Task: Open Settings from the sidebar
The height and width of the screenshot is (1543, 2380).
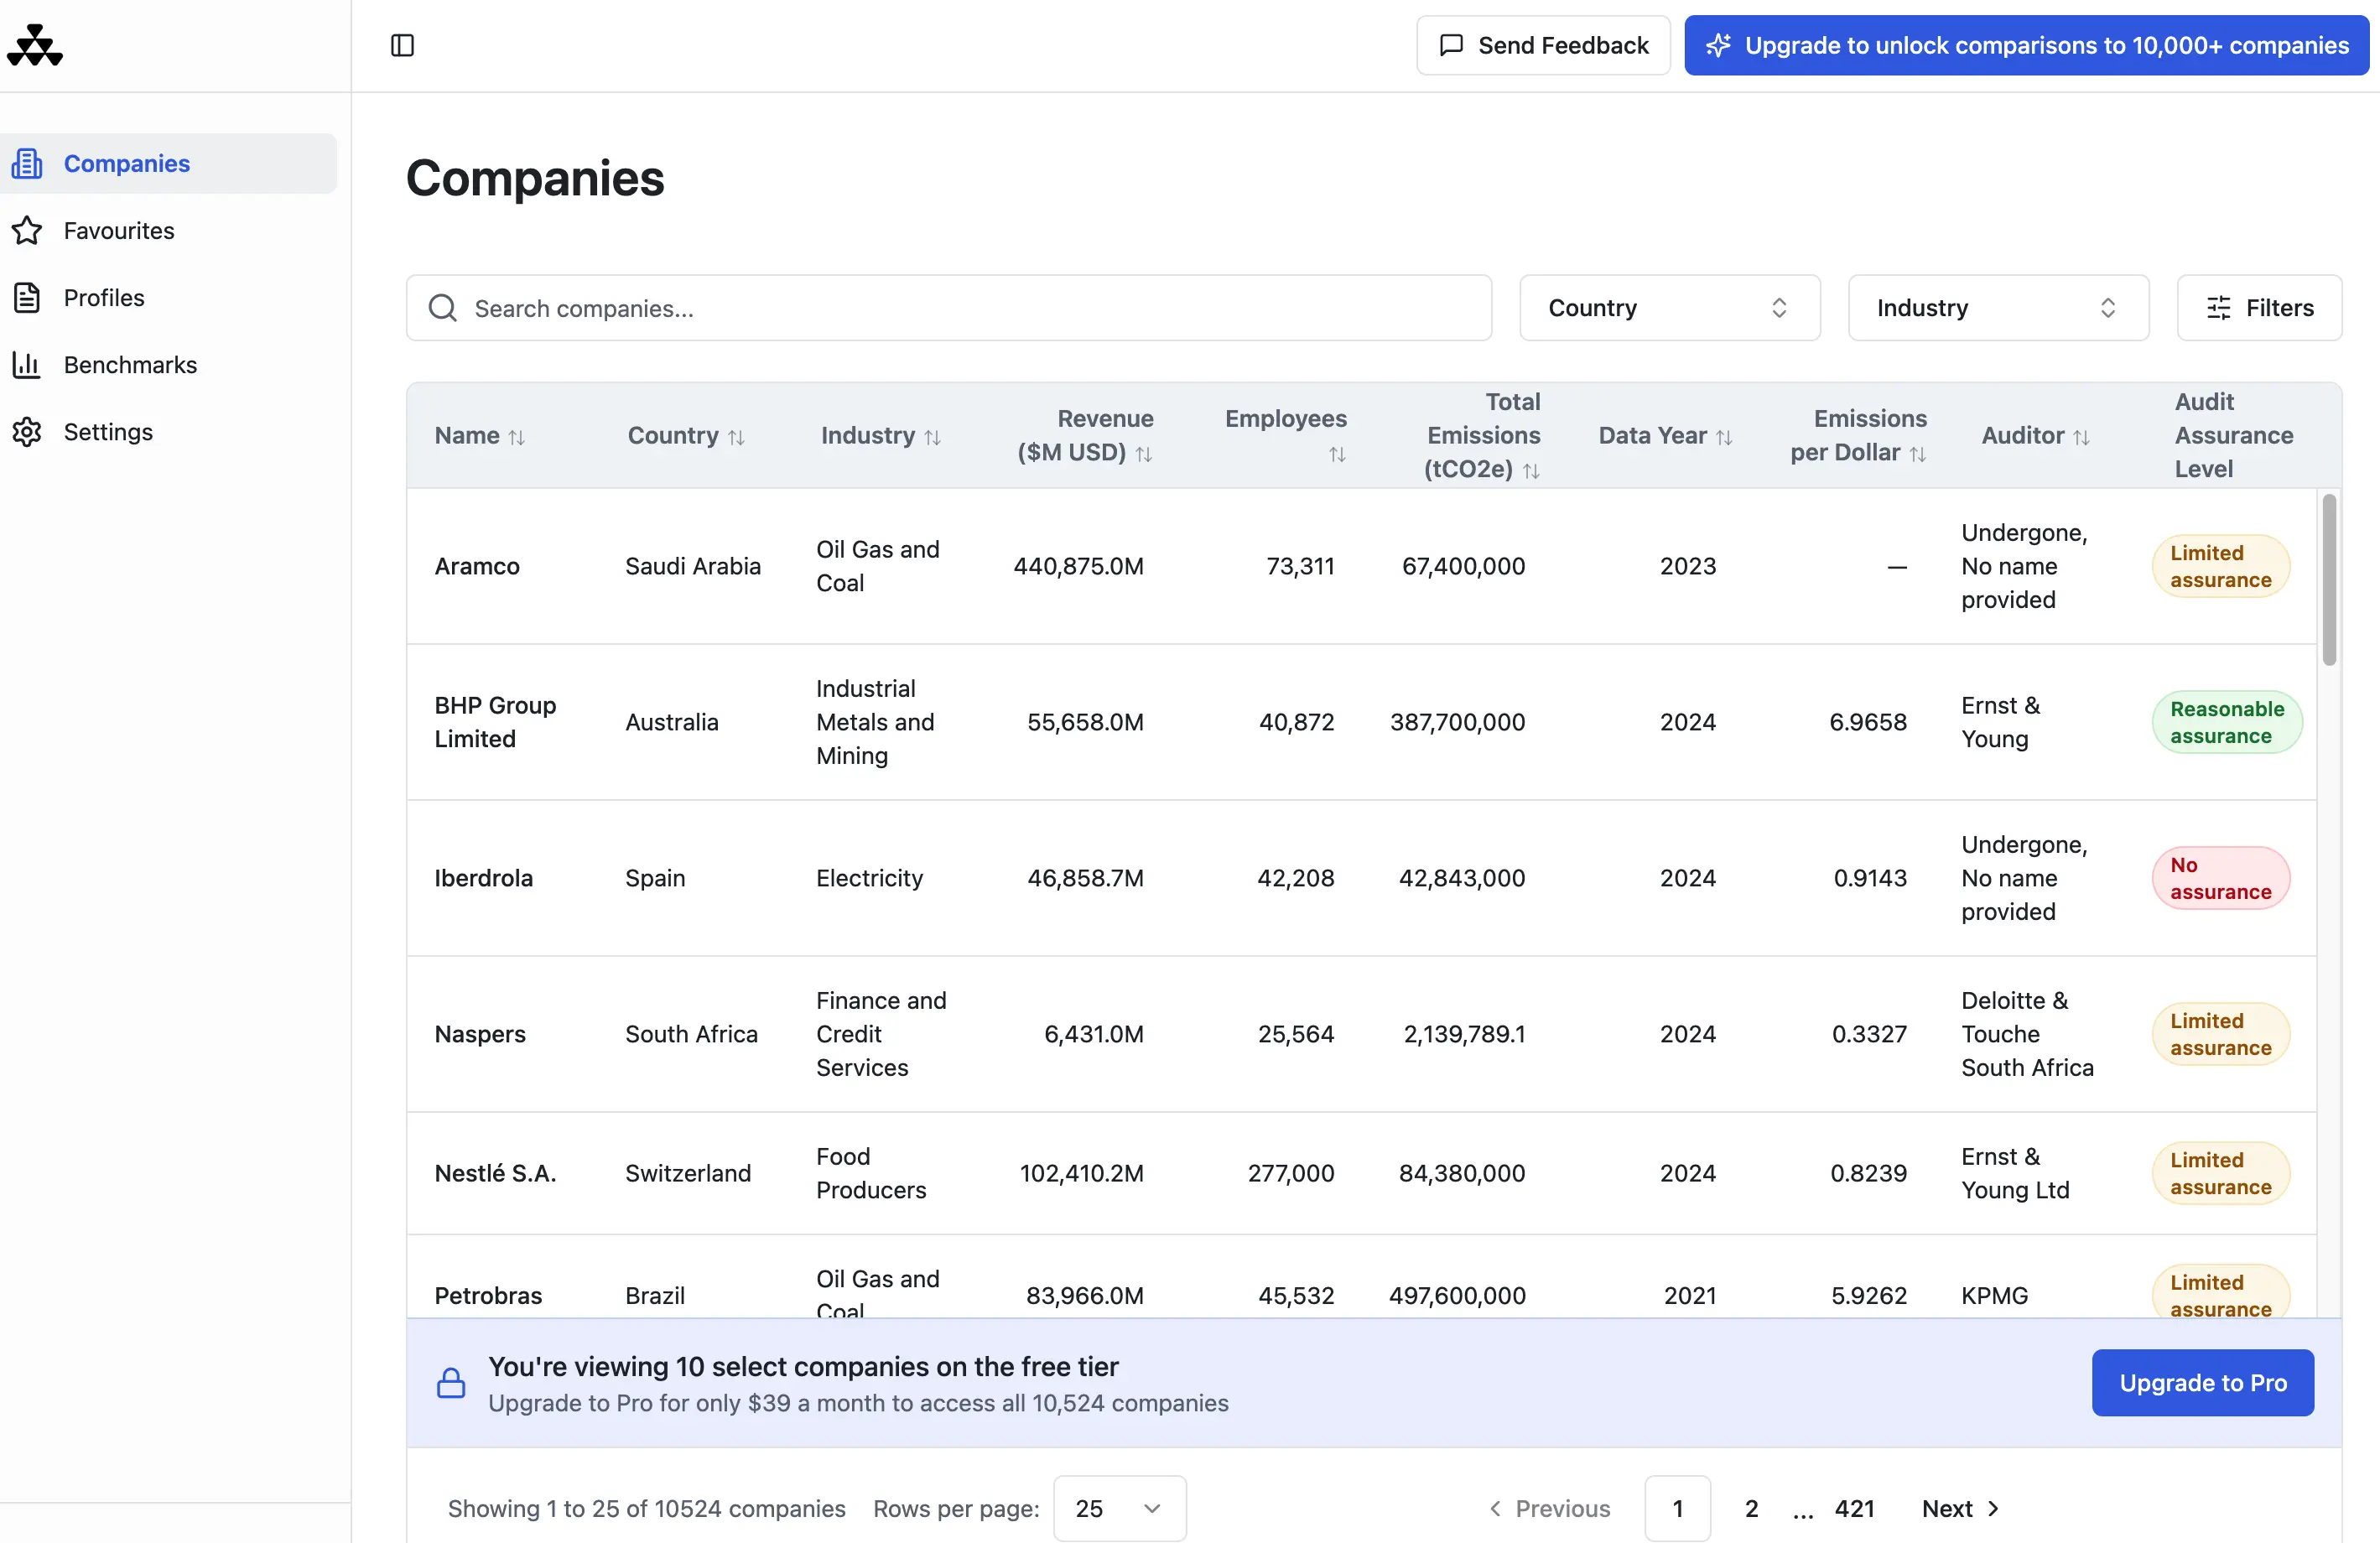Action: tap(108, 432)
